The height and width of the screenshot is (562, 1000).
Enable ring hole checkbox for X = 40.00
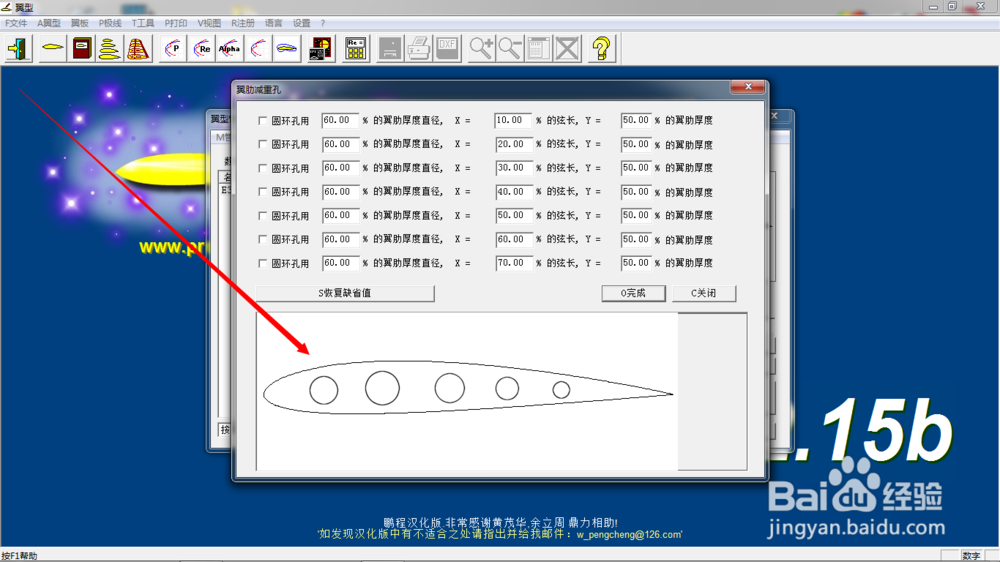[x=262, y=192]
